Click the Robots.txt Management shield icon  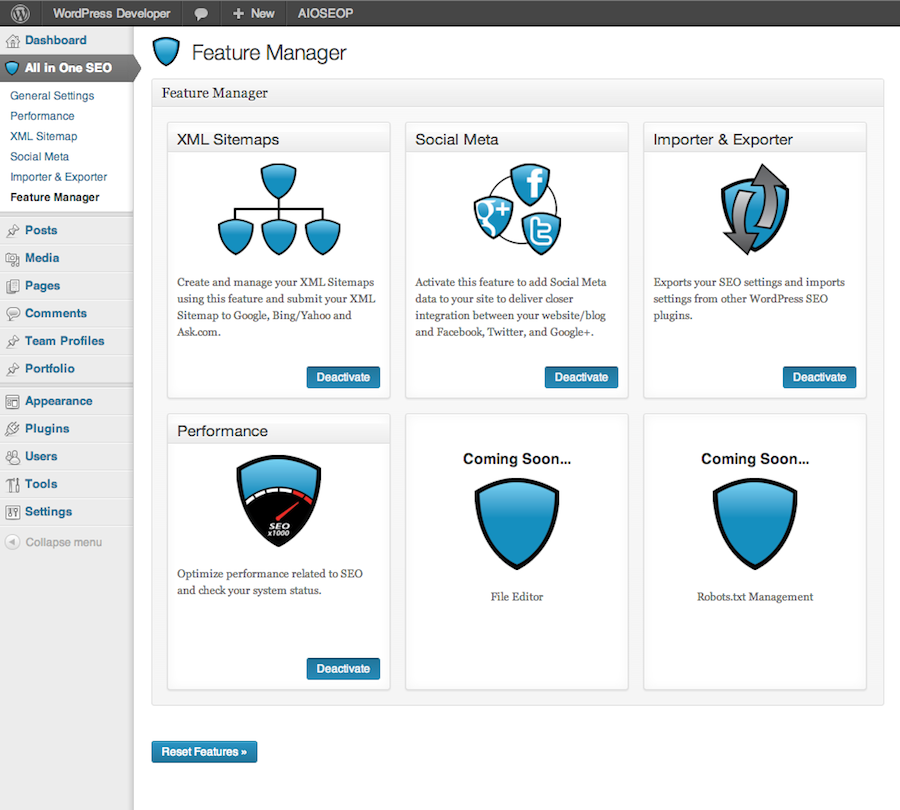(755, 524)
